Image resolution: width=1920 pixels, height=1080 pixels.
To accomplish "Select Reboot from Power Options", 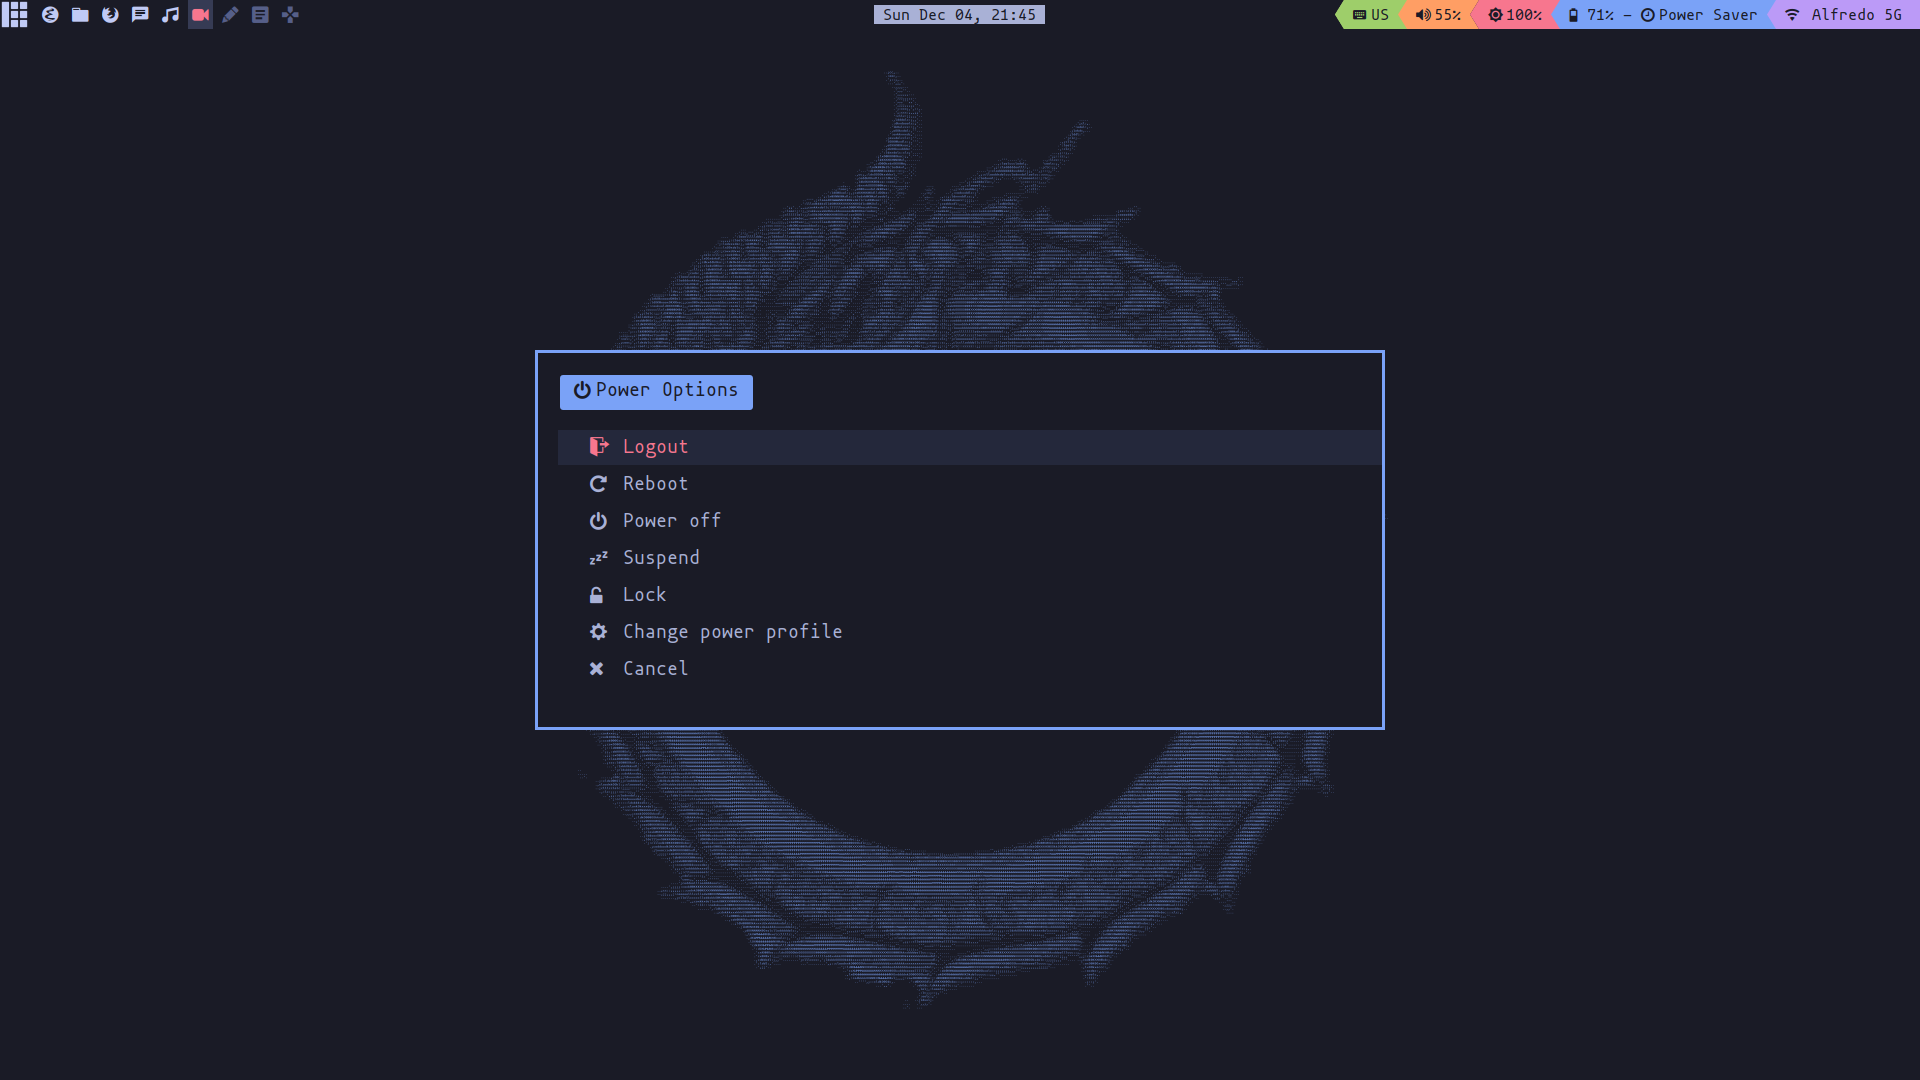I will pos(655,483).
